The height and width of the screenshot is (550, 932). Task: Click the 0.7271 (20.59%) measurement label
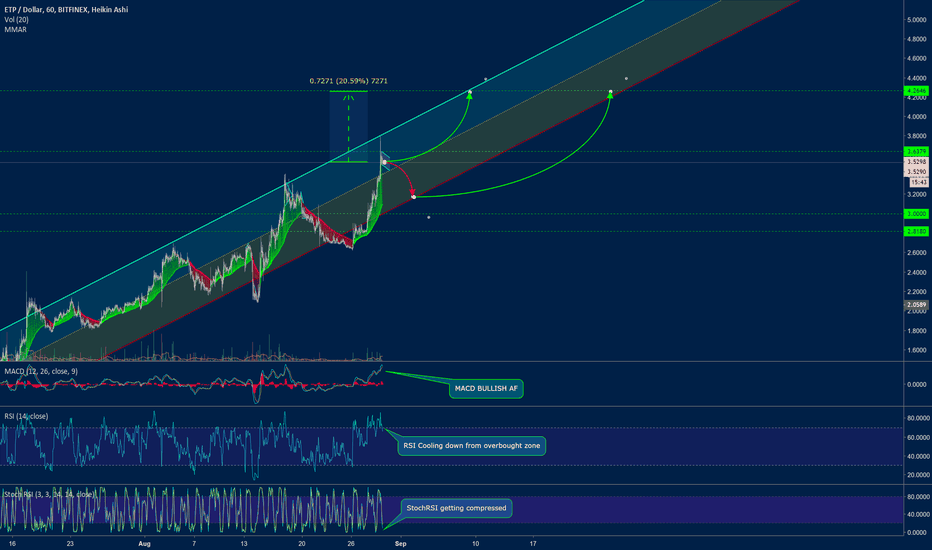(348, 81)
